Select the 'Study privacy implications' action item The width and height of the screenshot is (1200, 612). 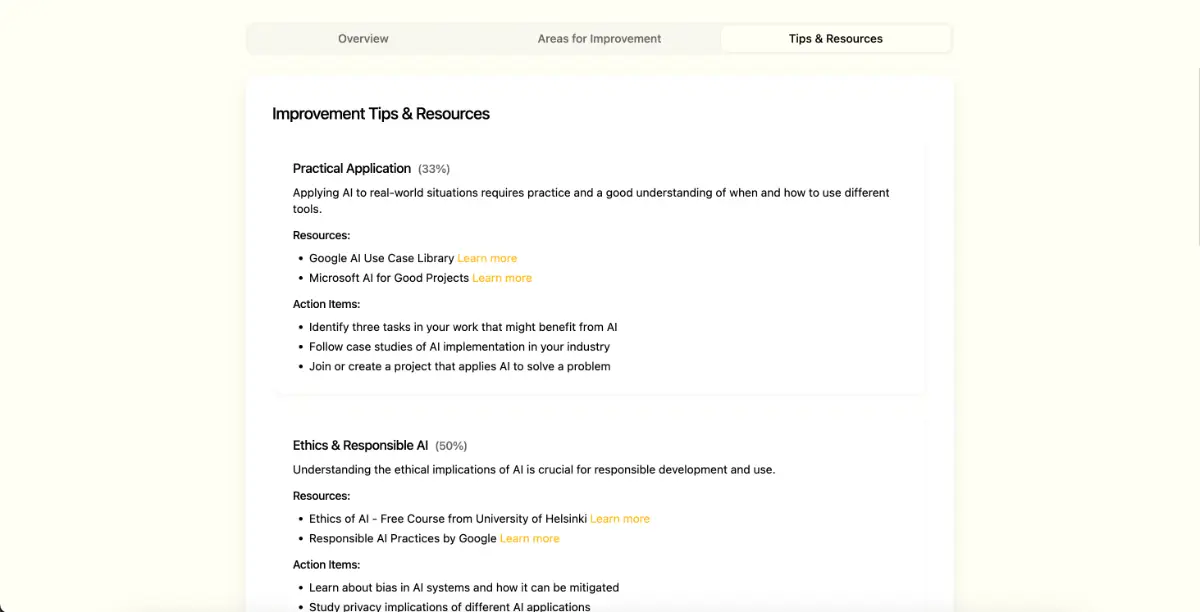click(x=449, y=606)
